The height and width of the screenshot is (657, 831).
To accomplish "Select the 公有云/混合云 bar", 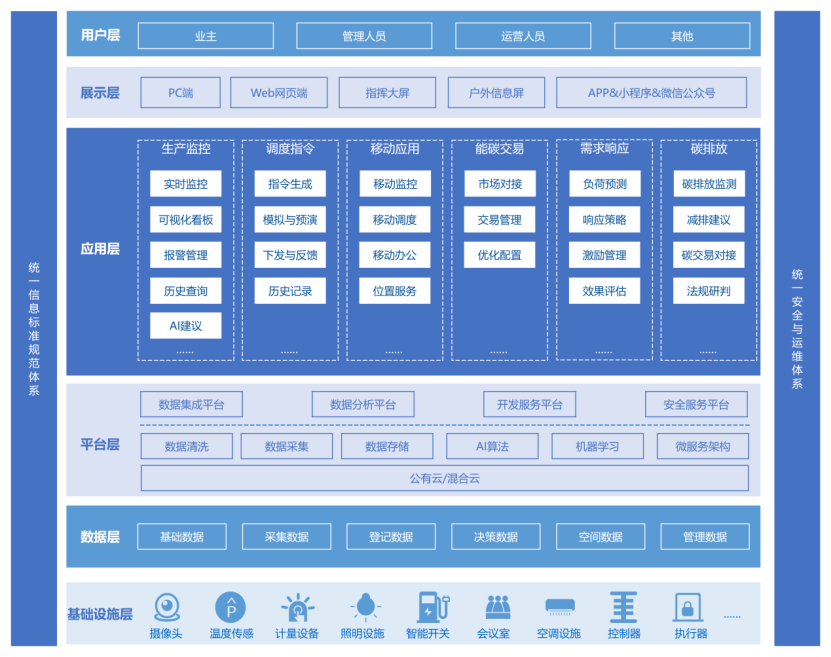I will coord(444,478).
